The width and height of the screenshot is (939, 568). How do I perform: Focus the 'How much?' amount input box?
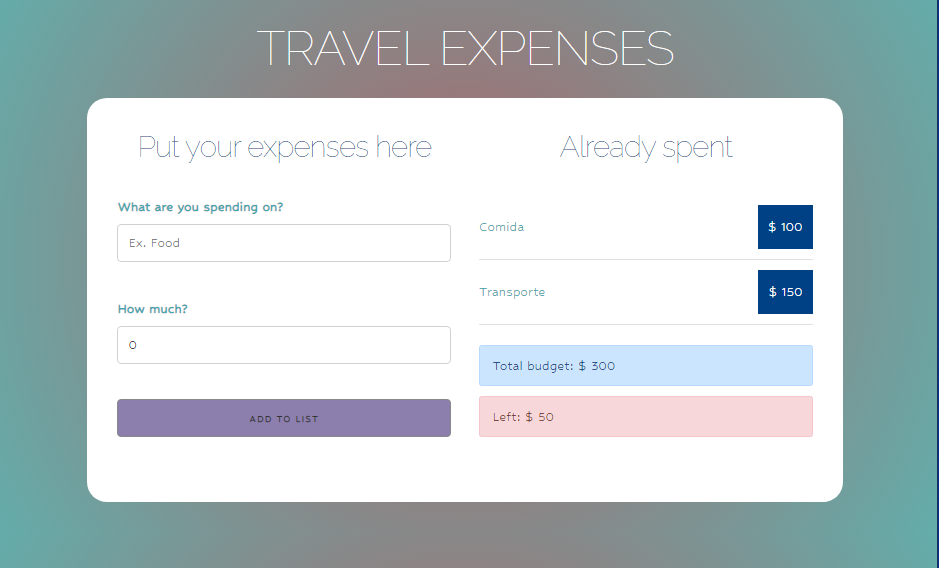coord(284,345)
